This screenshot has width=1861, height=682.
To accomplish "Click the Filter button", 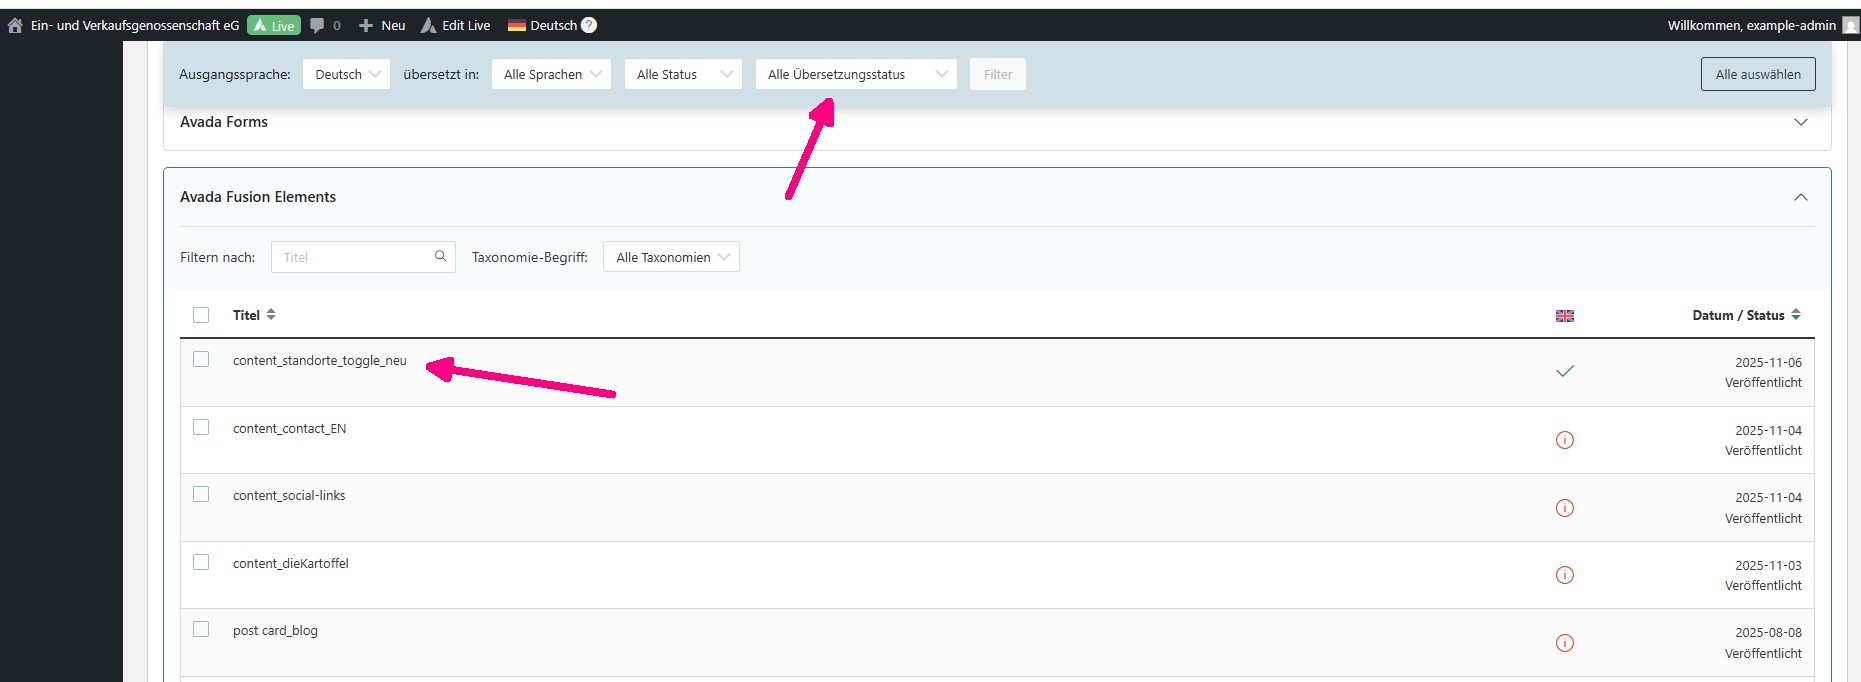I will 998,74.
